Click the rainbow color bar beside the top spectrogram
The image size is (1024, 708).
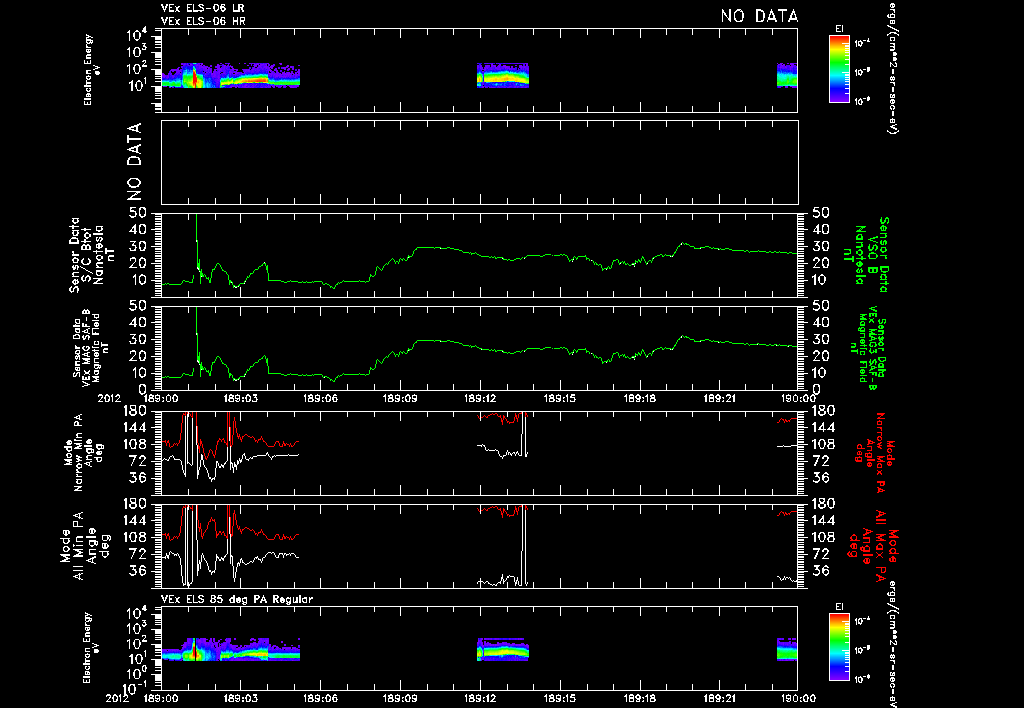(839, 69)
